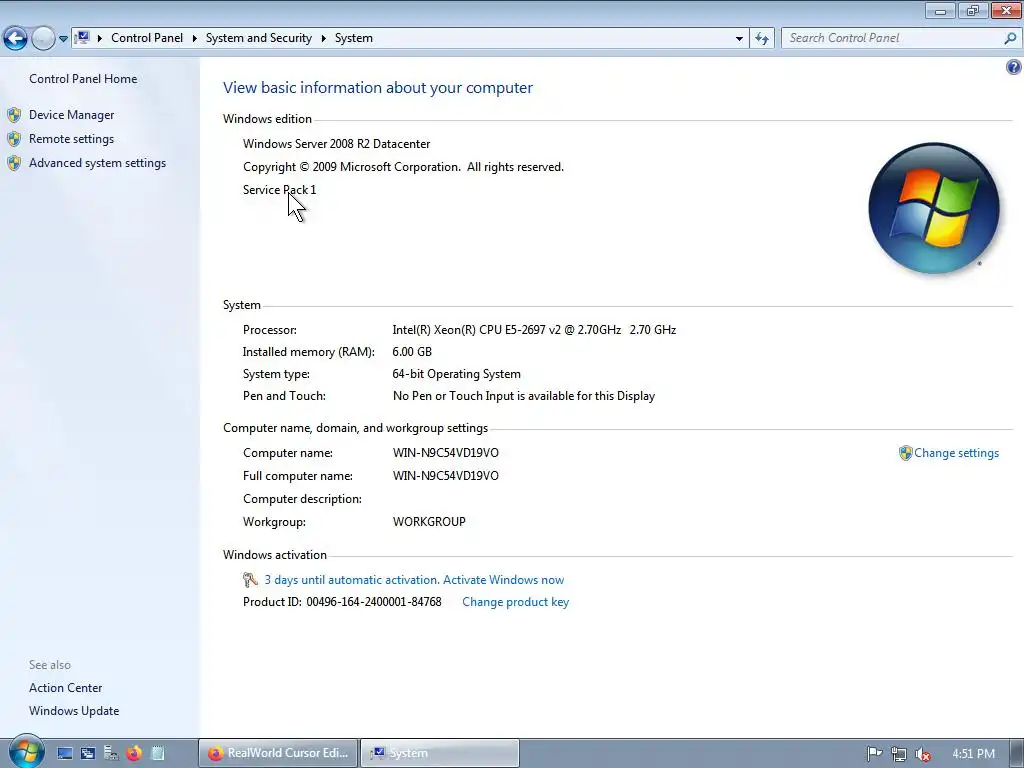
Task: Open Remote settings link
Action: click(71, 139)
